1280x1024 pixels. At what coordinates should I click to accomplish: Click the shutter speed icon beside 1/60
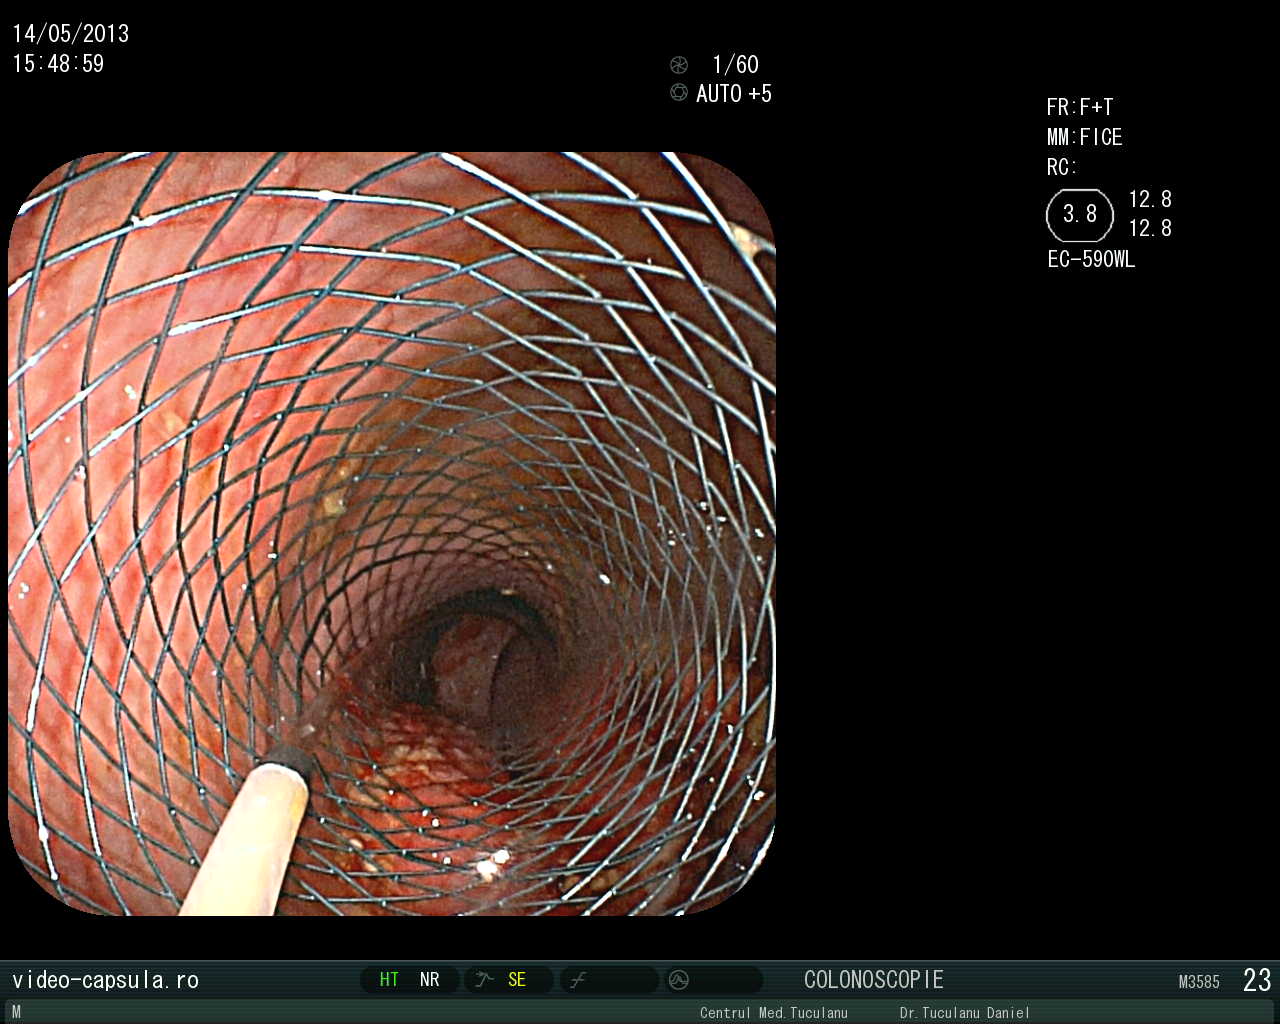pyautogui.click(x=679, y=65)
